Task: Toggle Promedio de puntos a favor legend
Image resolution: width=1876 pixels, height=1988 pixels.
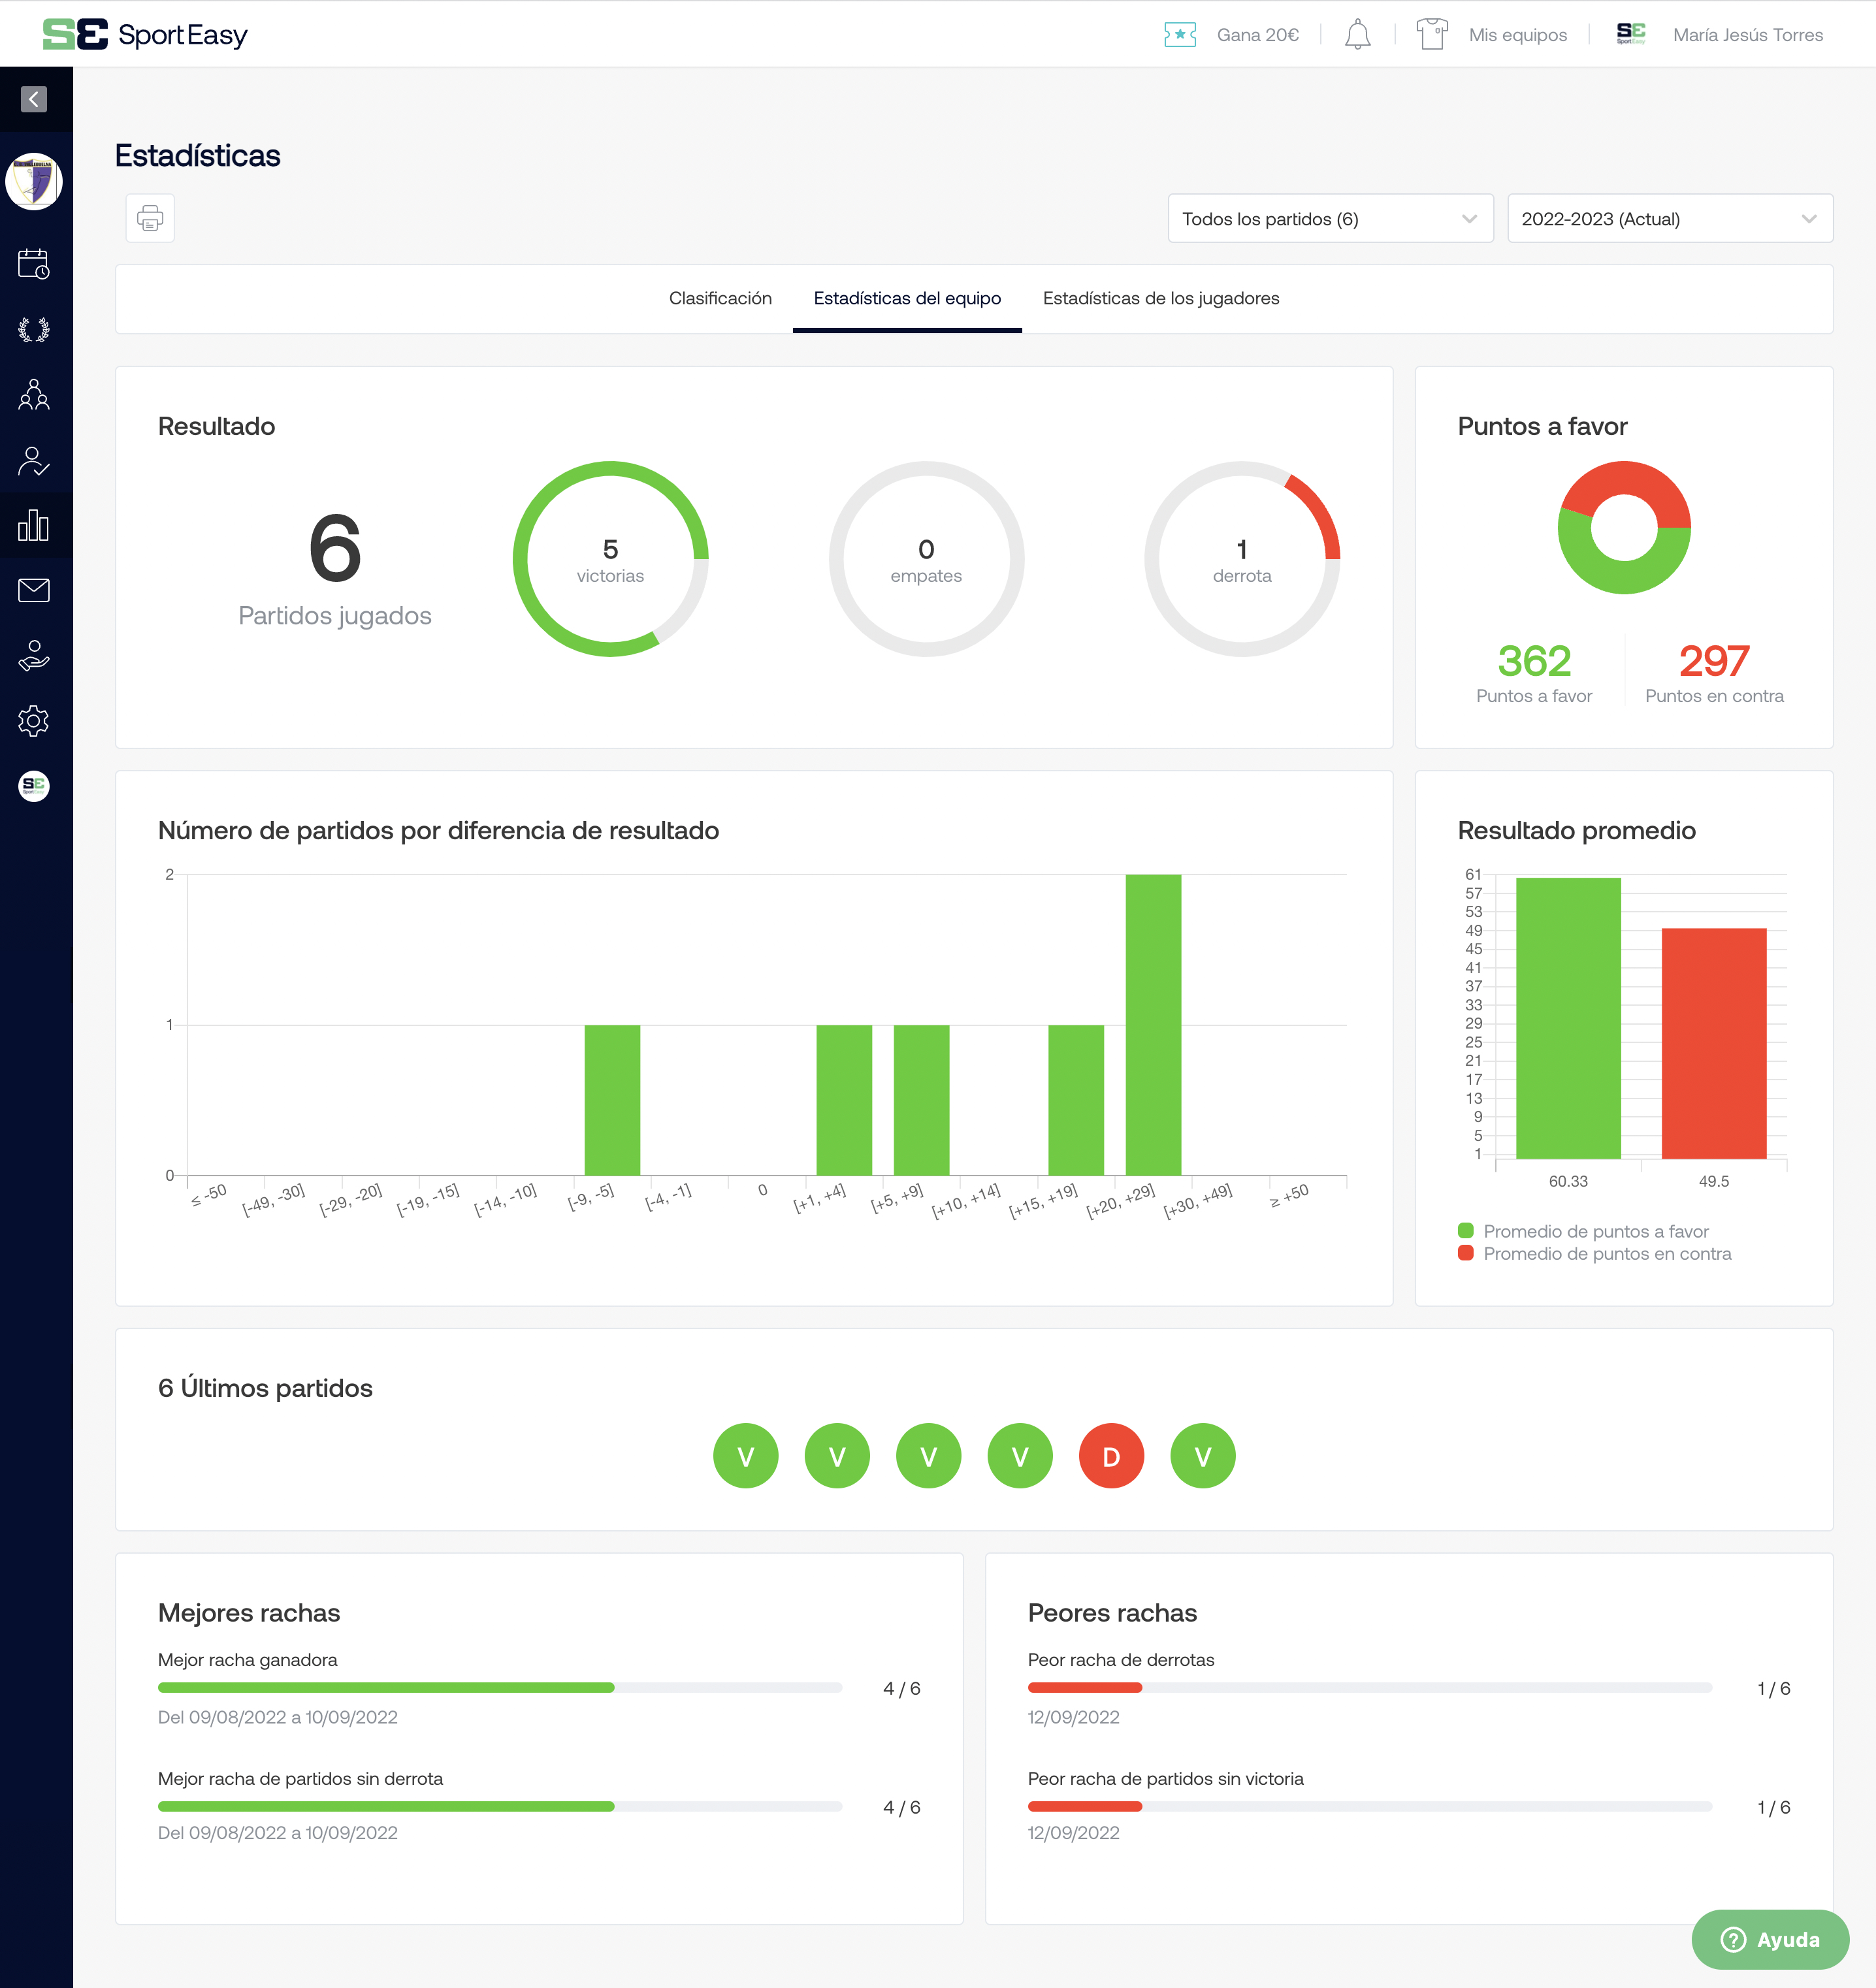Action: pos(1584,1231)
